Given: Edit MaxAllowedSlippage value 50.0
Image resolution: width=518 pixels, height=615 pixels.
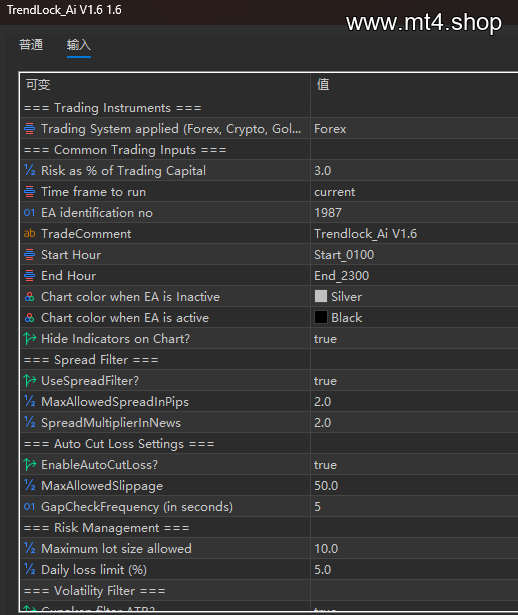Looking at the screenshot, I should tap(326, 486).
